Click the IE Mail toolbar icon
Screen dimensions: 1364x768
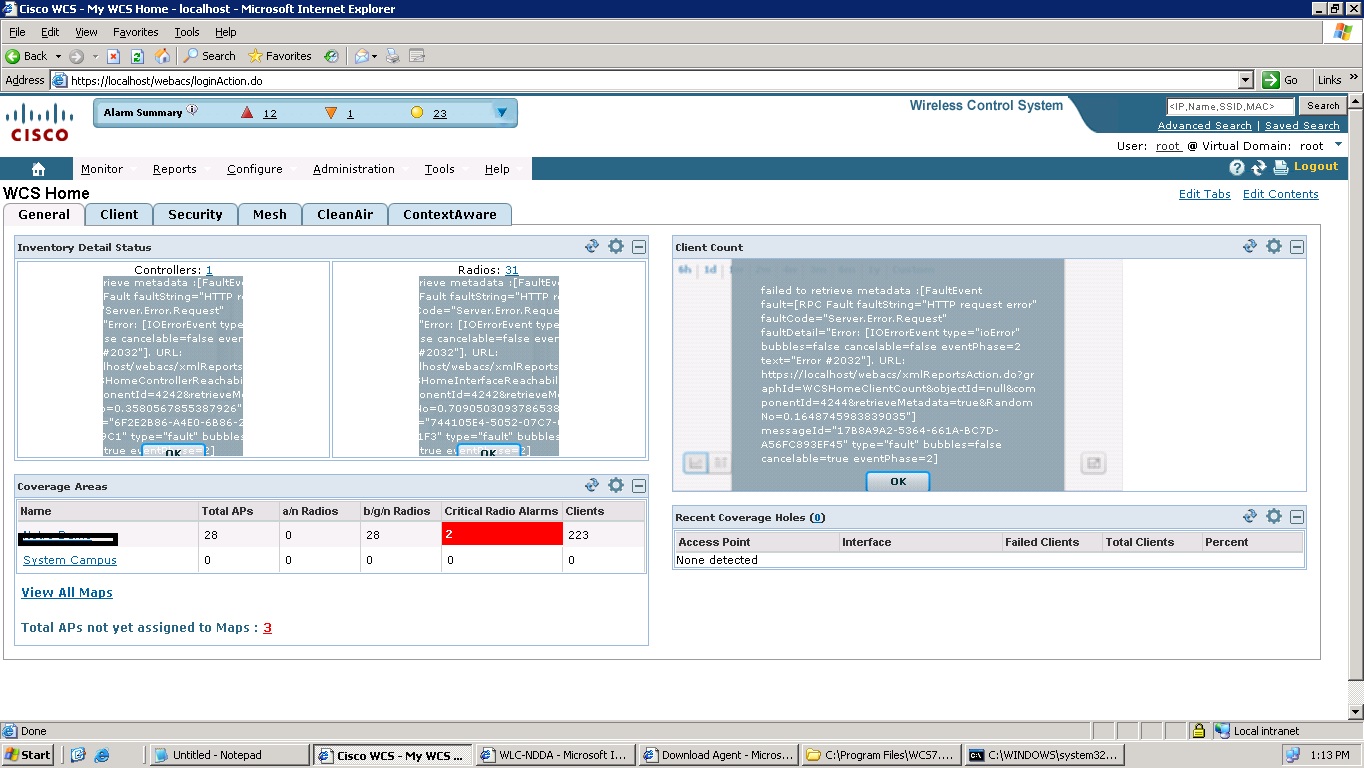coord(362,56)
